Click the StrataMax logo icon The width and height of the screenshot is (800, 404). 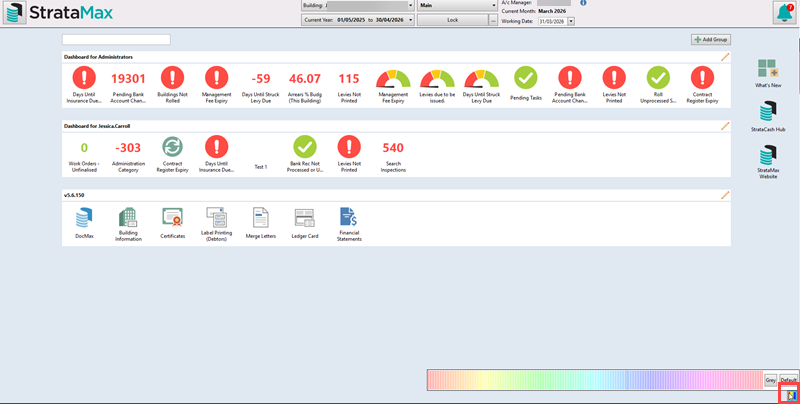14,13
